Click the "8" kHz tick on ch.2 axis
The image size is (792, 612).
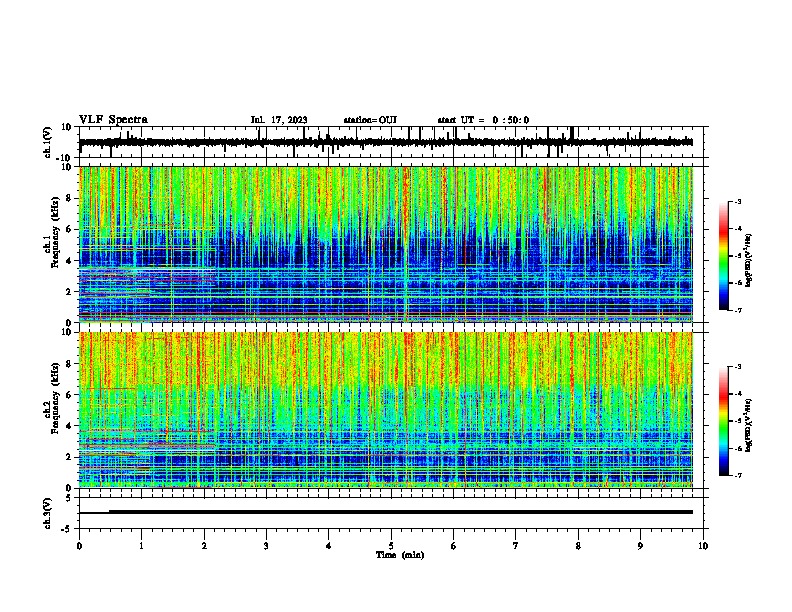[69, 364]
